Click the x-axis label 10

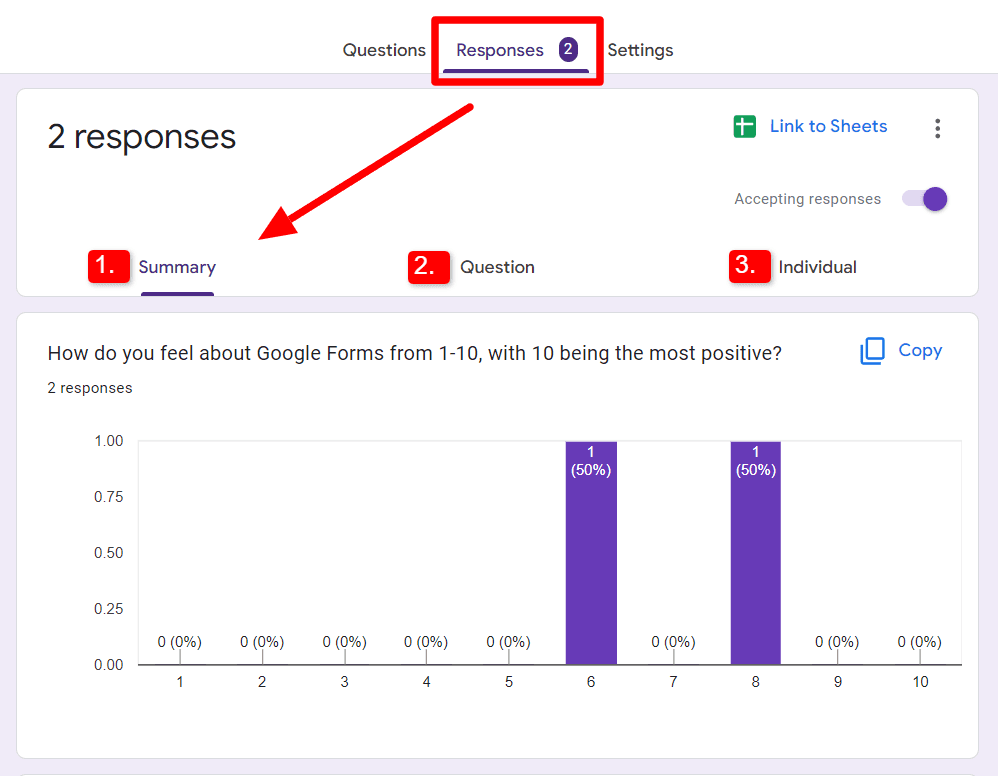tap(920, 682)
